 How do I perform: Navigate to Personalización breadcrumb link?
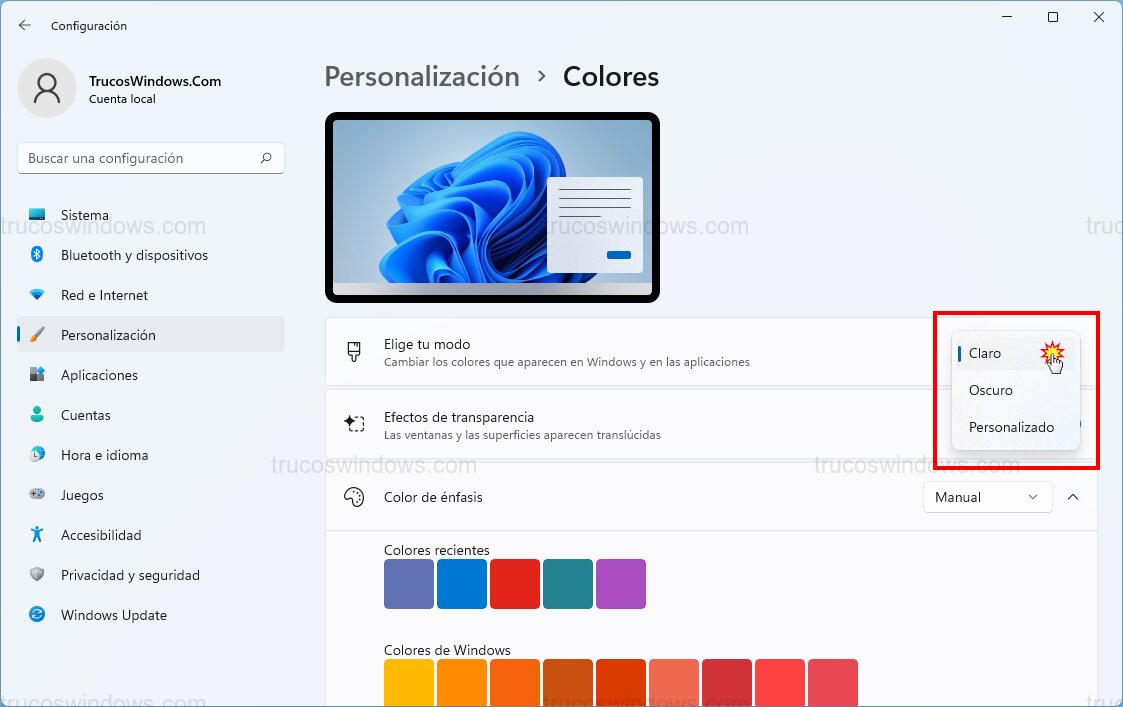[422, 76]
